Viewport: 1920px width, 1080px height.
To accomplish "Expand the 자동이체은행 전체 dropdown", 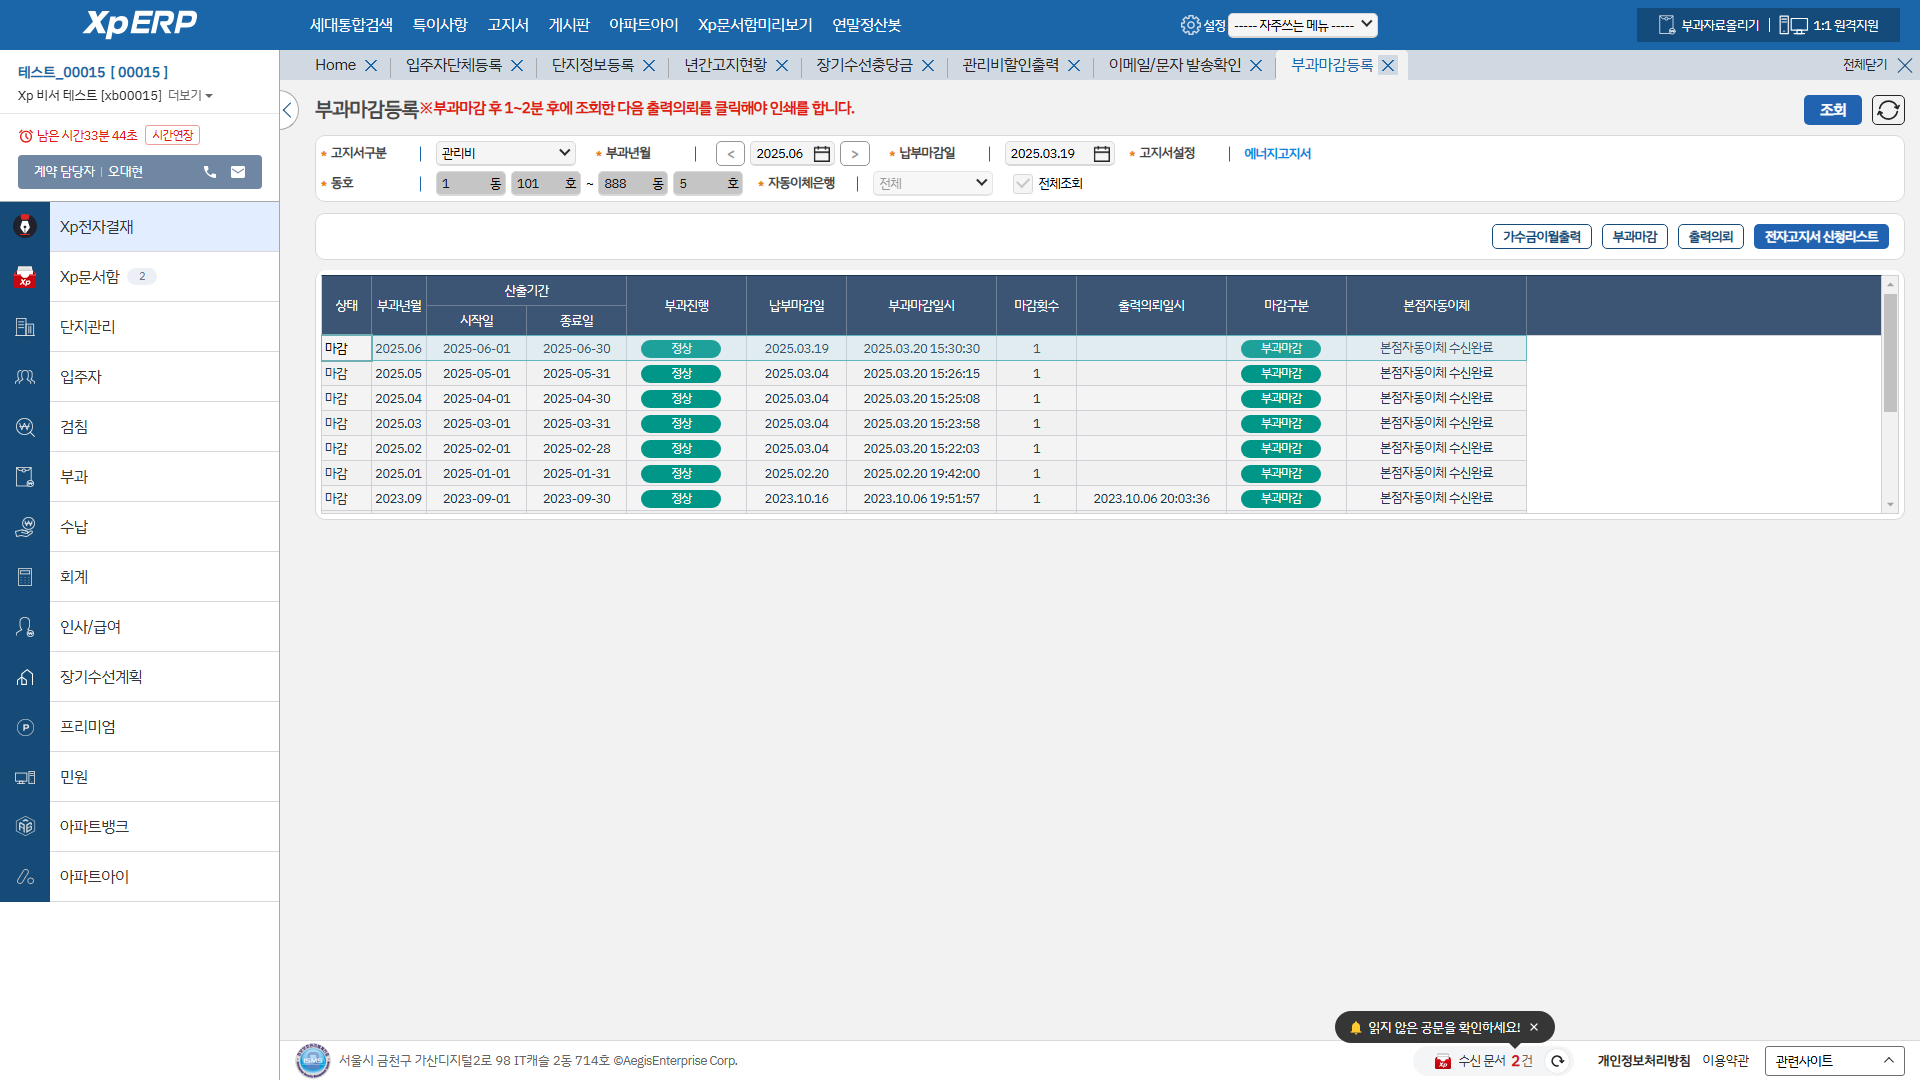I will [x=932, y=183].
